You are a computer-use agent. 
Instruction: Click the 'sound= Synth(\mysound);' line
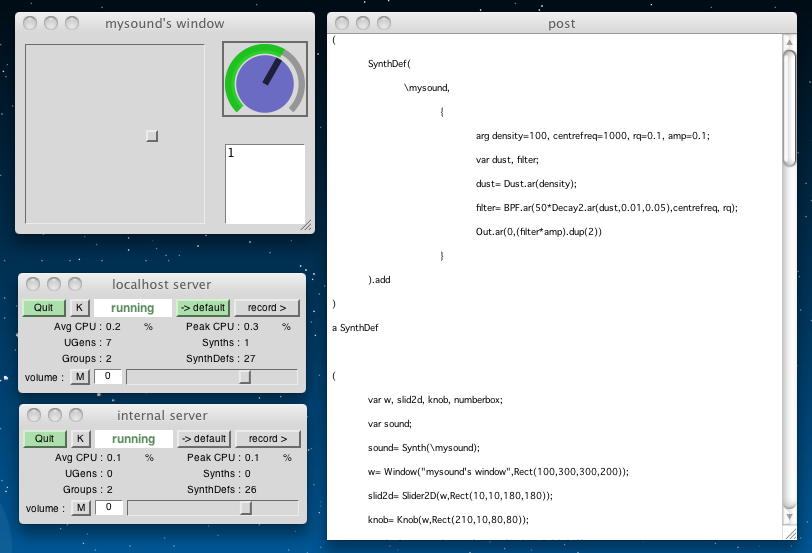point(424,447)
